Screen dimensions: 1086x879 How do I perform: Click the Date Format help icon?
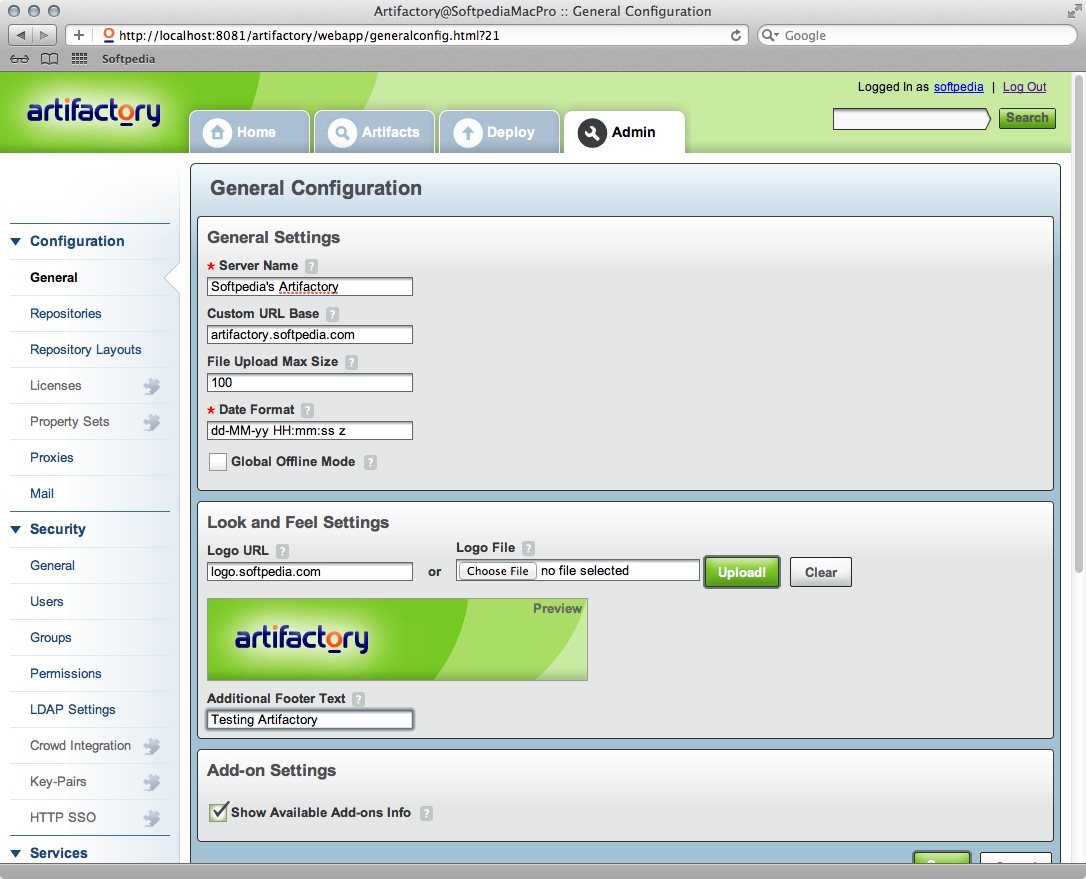(308, 410)
